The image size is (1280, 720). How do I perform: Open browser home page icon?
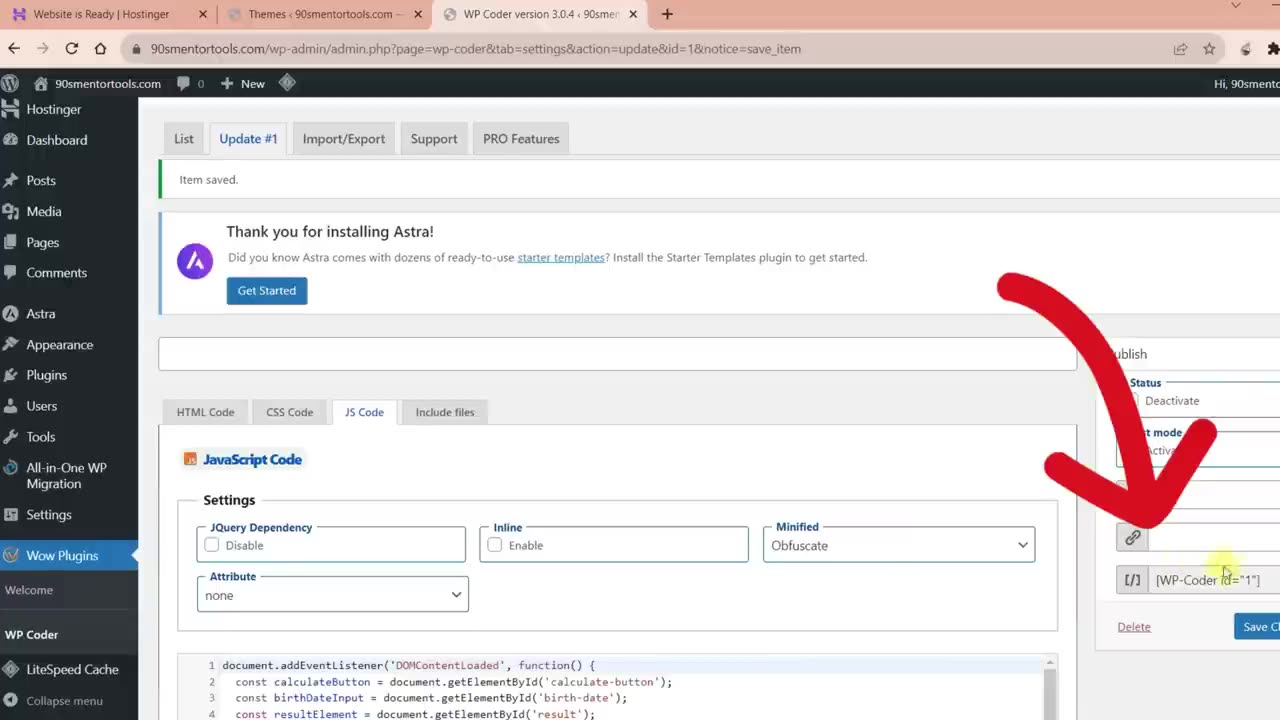pos(100,48)
